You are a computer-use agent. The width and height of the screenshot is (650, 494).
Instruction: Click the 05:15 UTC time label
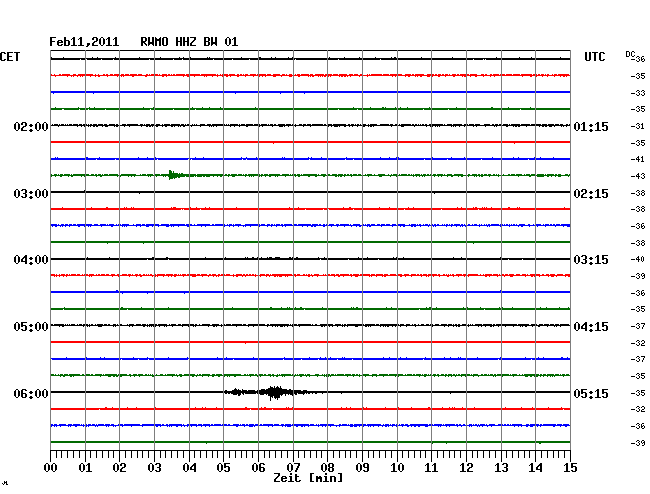[x=591, y=393]
